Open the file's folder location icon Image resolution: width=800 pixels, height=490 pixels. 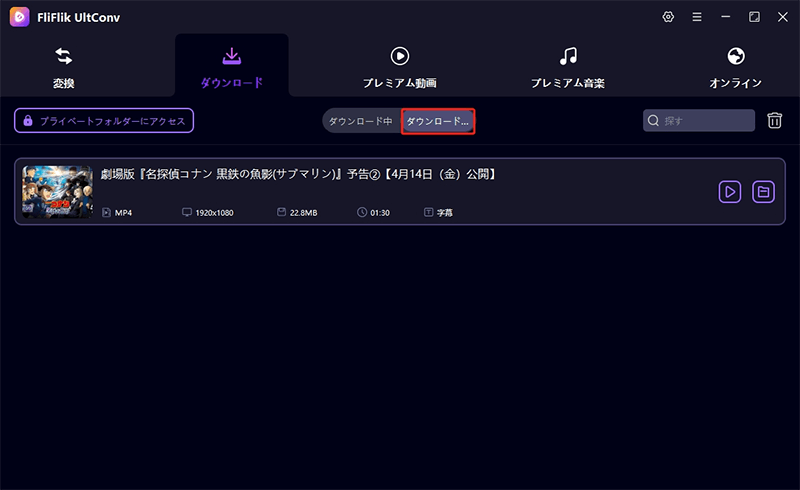(763, 191)
